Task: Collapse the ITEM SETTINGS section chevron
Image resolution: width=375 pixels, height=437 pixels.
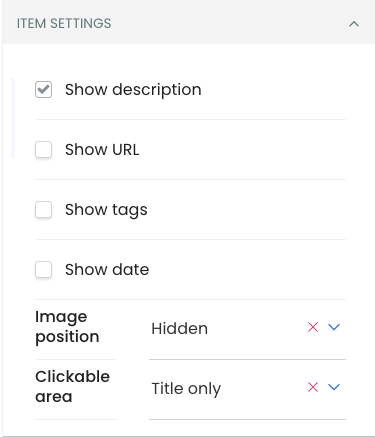Action: [x=354, y=24]
